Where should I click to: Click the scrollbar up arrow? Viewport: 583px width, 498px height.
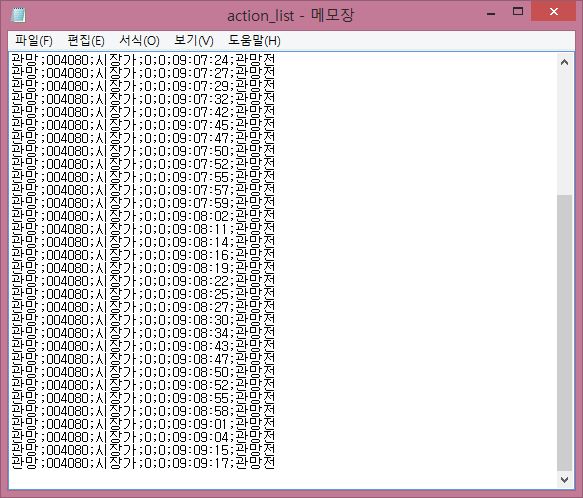(564, 62)
